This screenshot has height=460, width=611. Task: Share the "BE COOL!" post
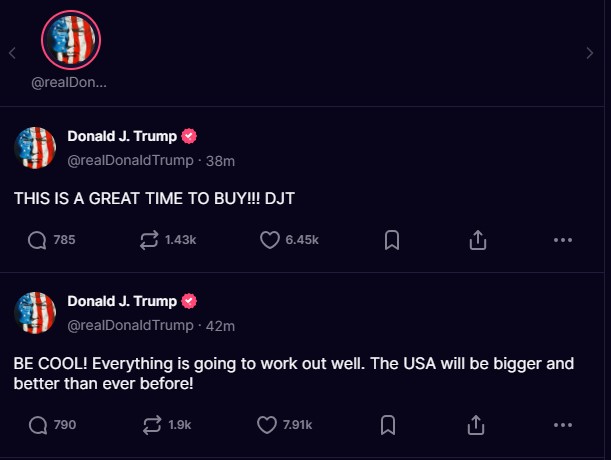(x=477, y=425)
